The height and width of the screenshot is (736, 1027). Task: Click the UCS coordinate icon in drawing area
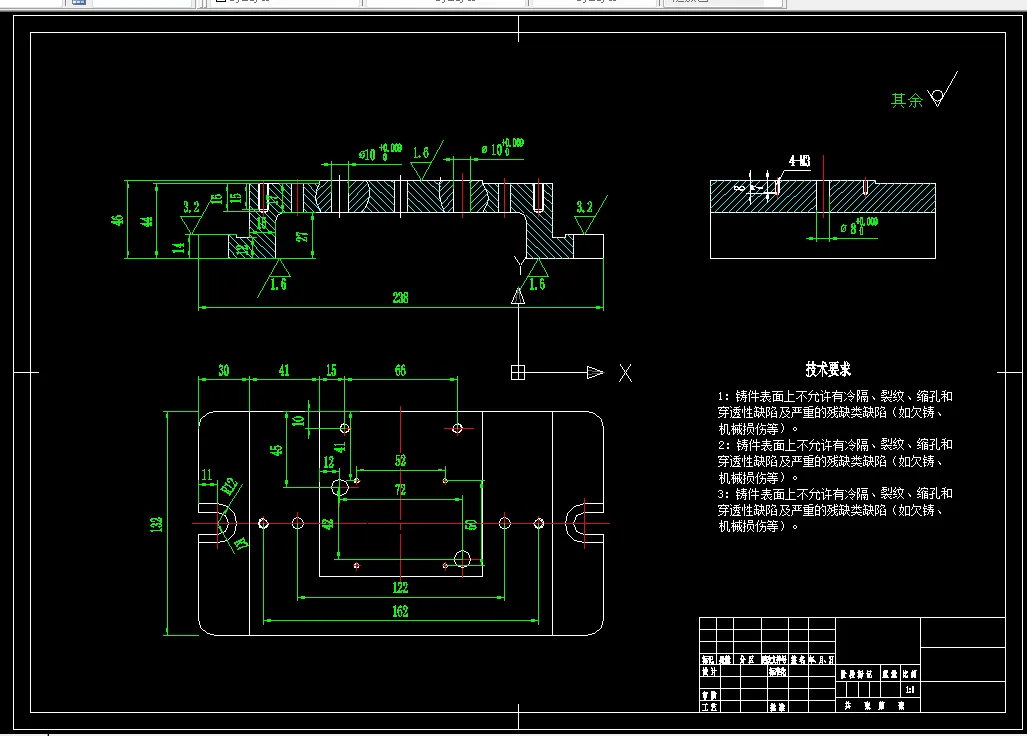tap(519, 372)
